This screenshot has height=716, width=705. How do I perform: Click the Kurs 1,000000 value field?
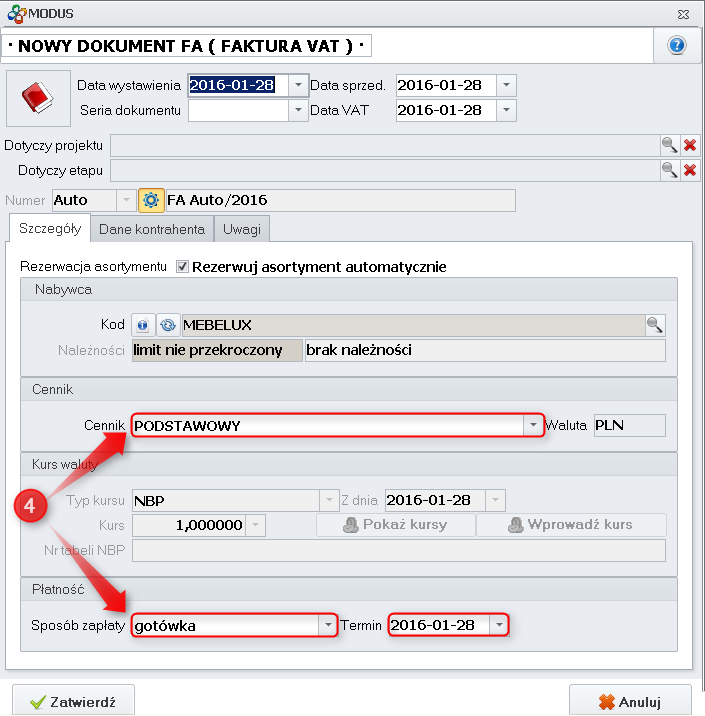[x=189, y=525]
